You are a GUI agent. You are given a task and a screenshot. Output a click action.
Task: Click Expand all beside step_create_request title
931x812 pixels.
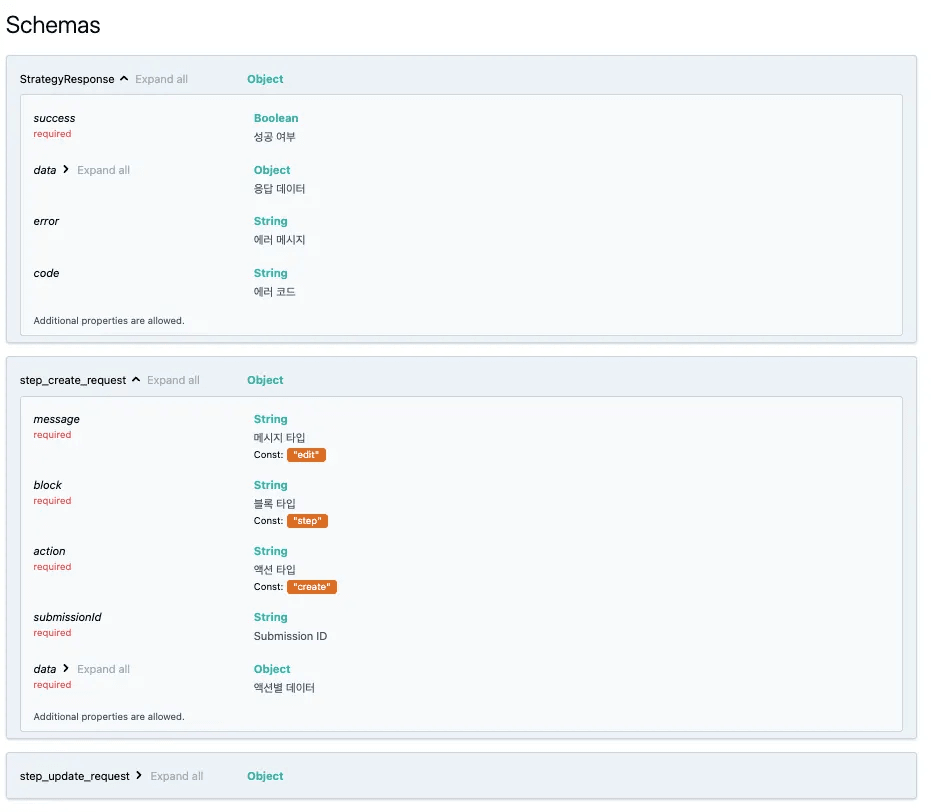173,380
